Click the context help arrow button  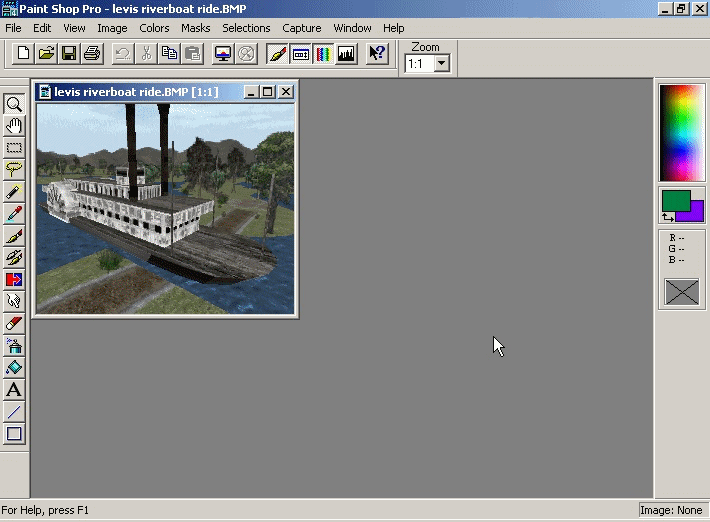377,53
